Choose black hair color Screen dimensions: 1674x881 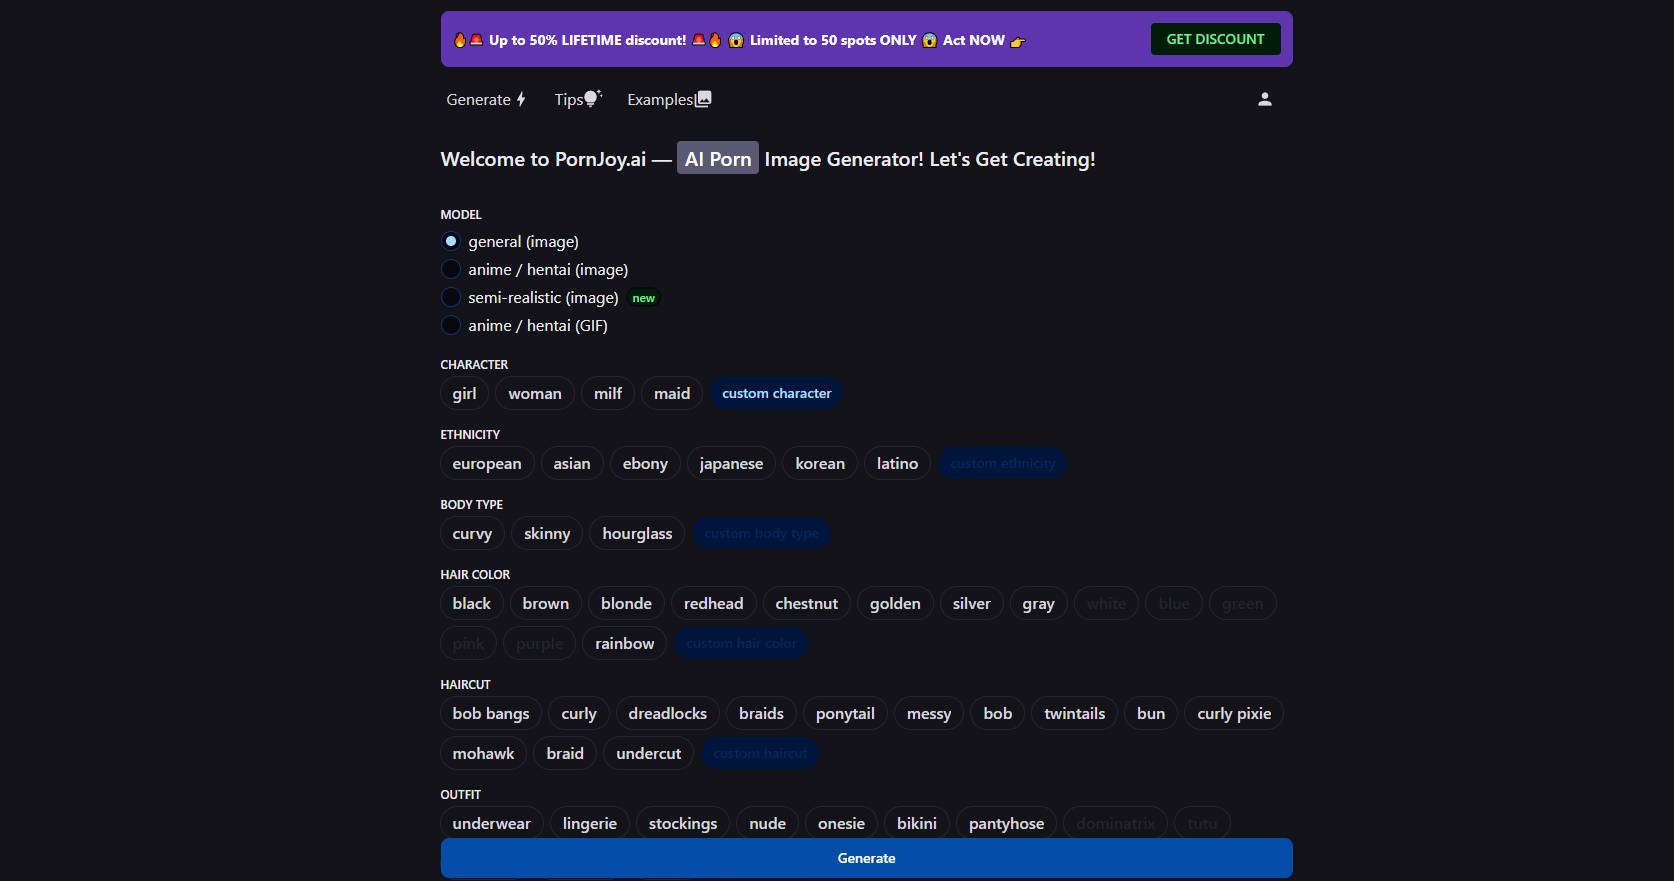[471, 603]
